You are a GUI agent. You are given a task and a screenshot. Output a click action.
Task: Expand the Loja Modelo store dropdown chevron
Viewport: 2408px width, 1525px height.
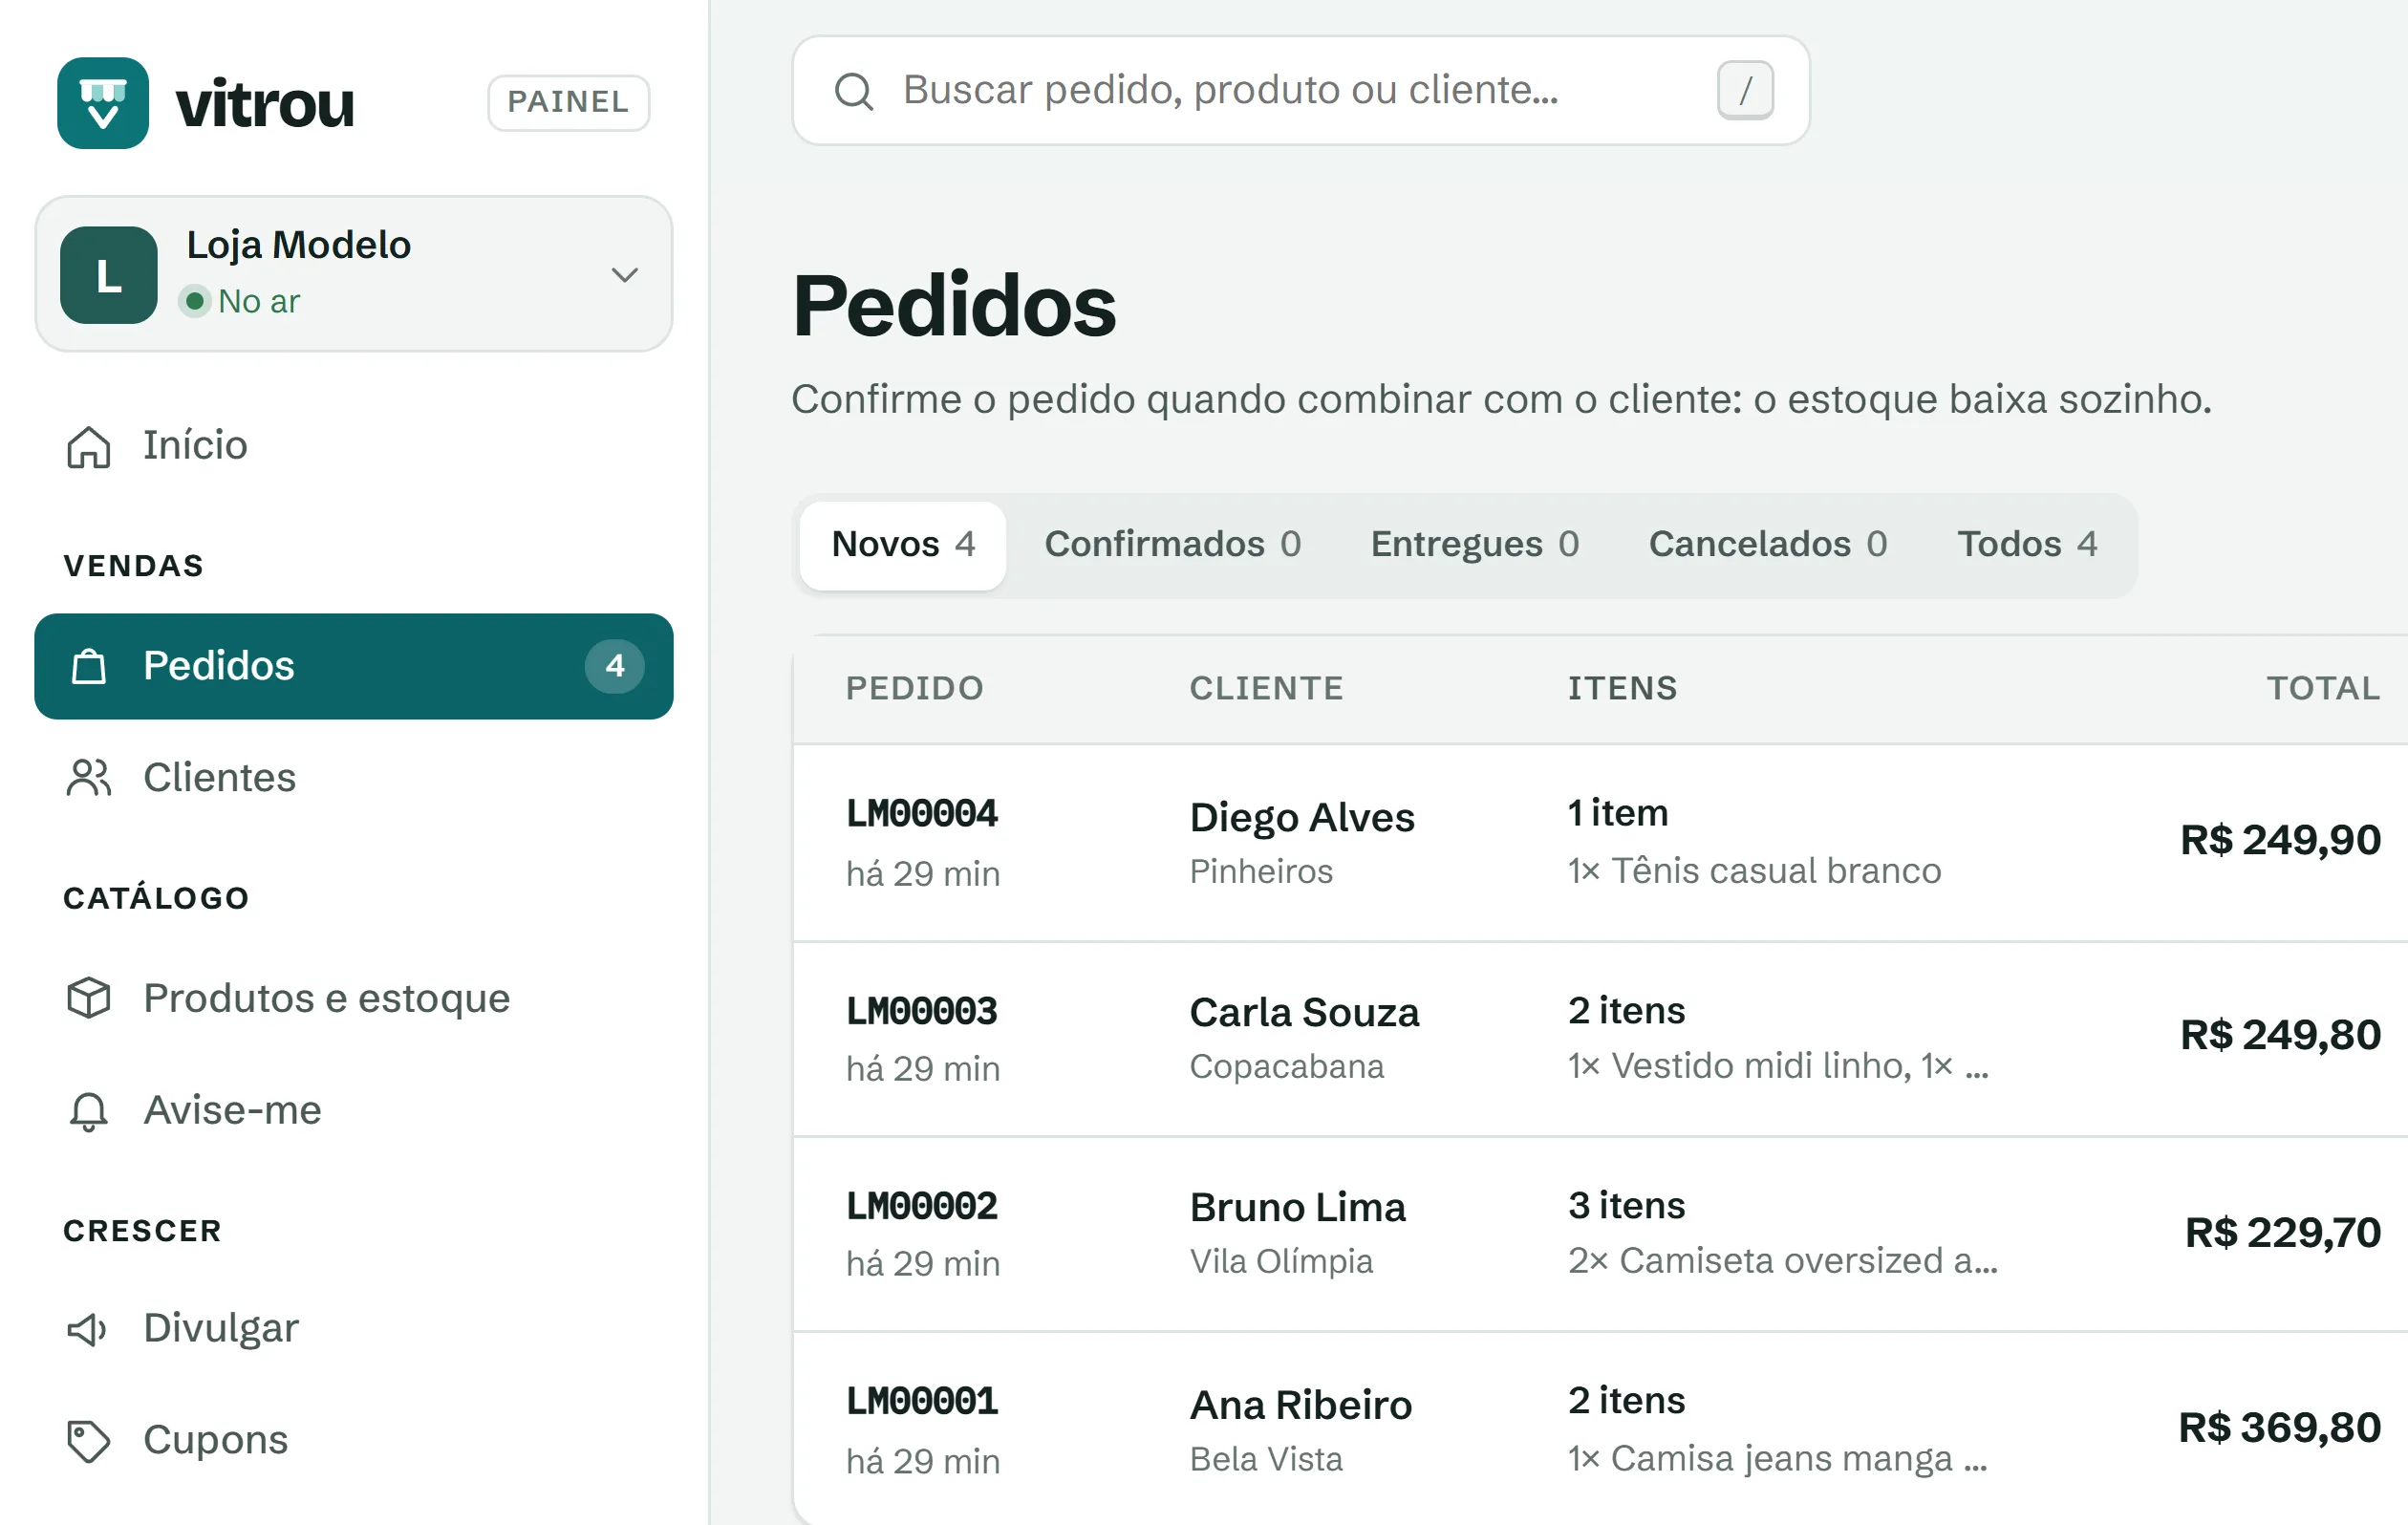coord(625,275)
